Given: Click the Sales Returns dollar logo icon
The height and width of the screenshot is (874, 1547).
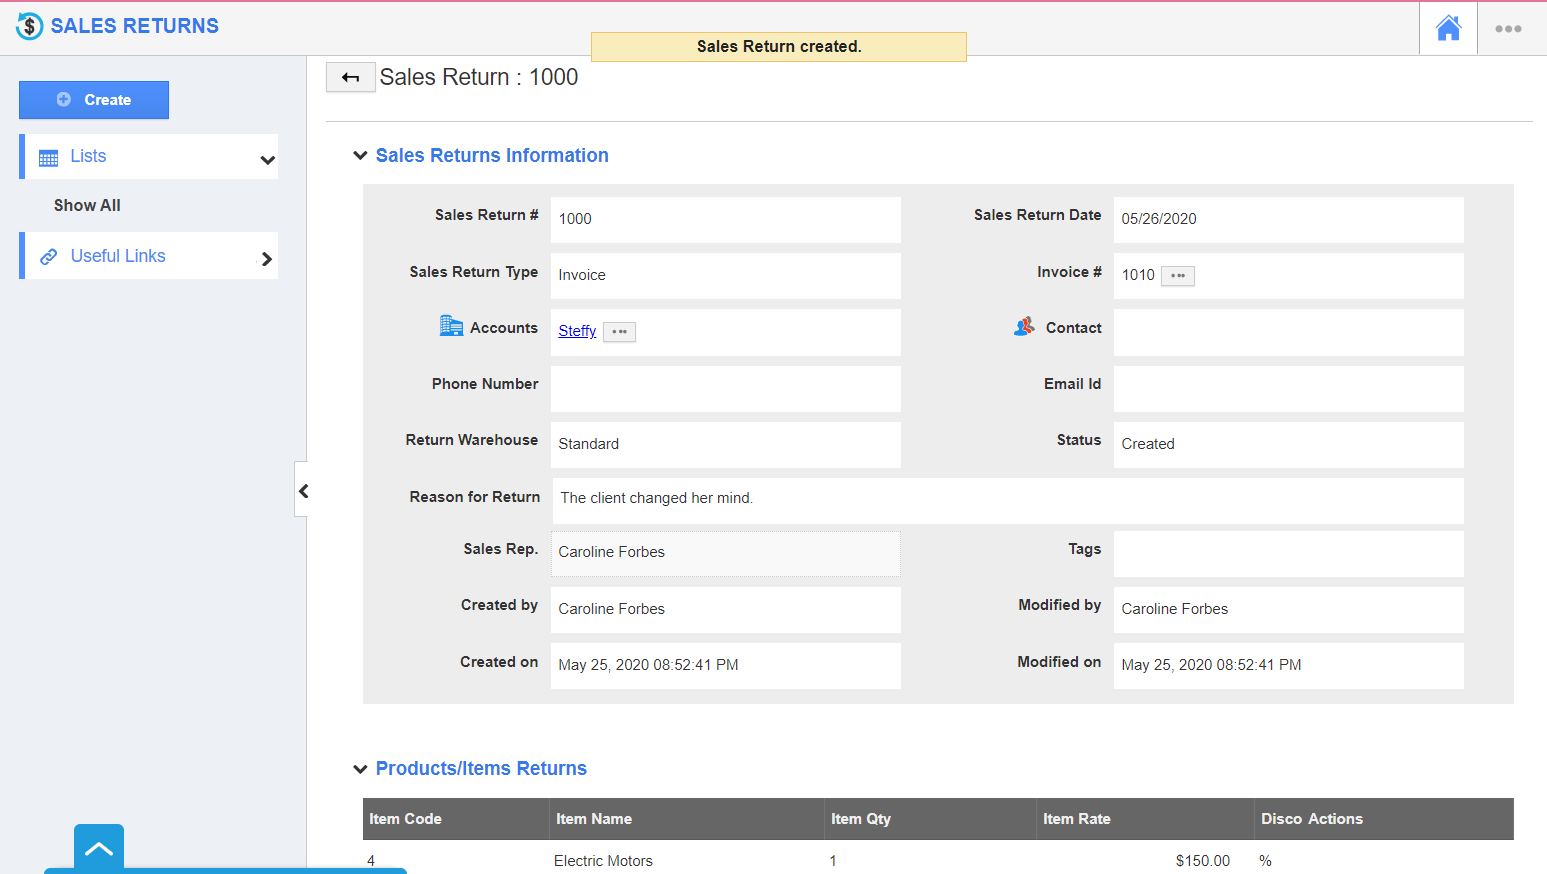Looking at the screenshot, I should (x=29, y=25).
